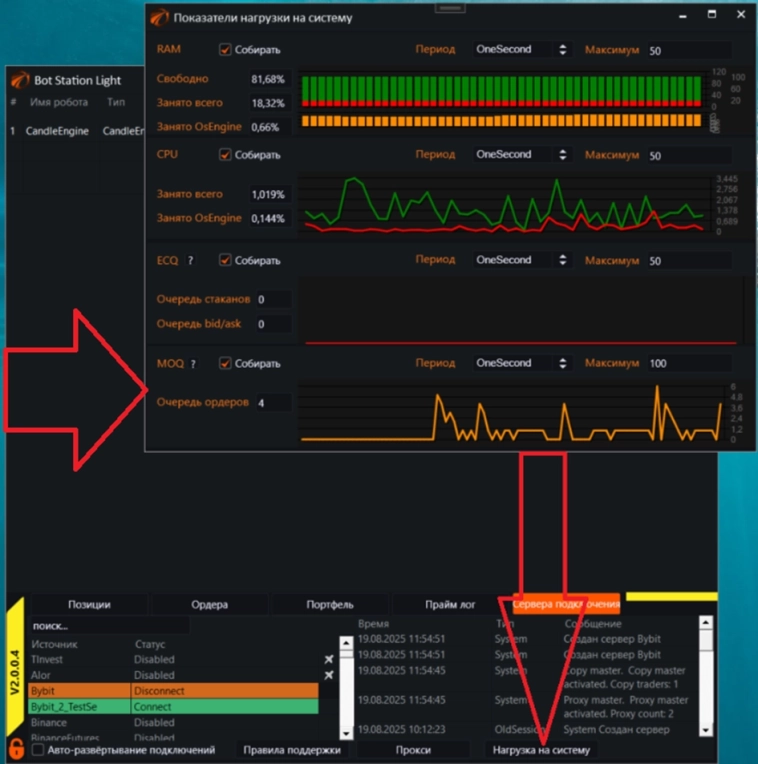Click the Время log column header
The height and width of the screenshot is (764, 758).
pos(373,624)
